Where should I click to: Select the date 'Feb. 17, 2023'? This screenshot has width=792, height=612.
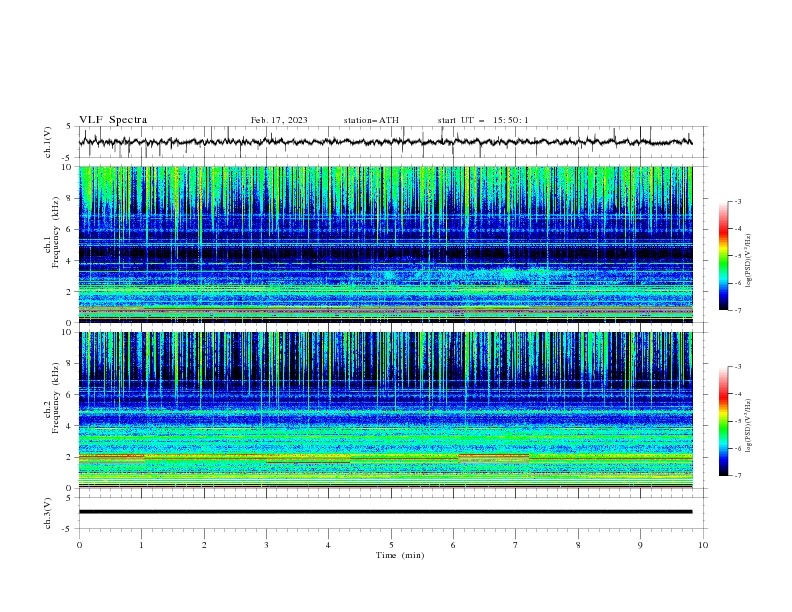coord(279,120)
